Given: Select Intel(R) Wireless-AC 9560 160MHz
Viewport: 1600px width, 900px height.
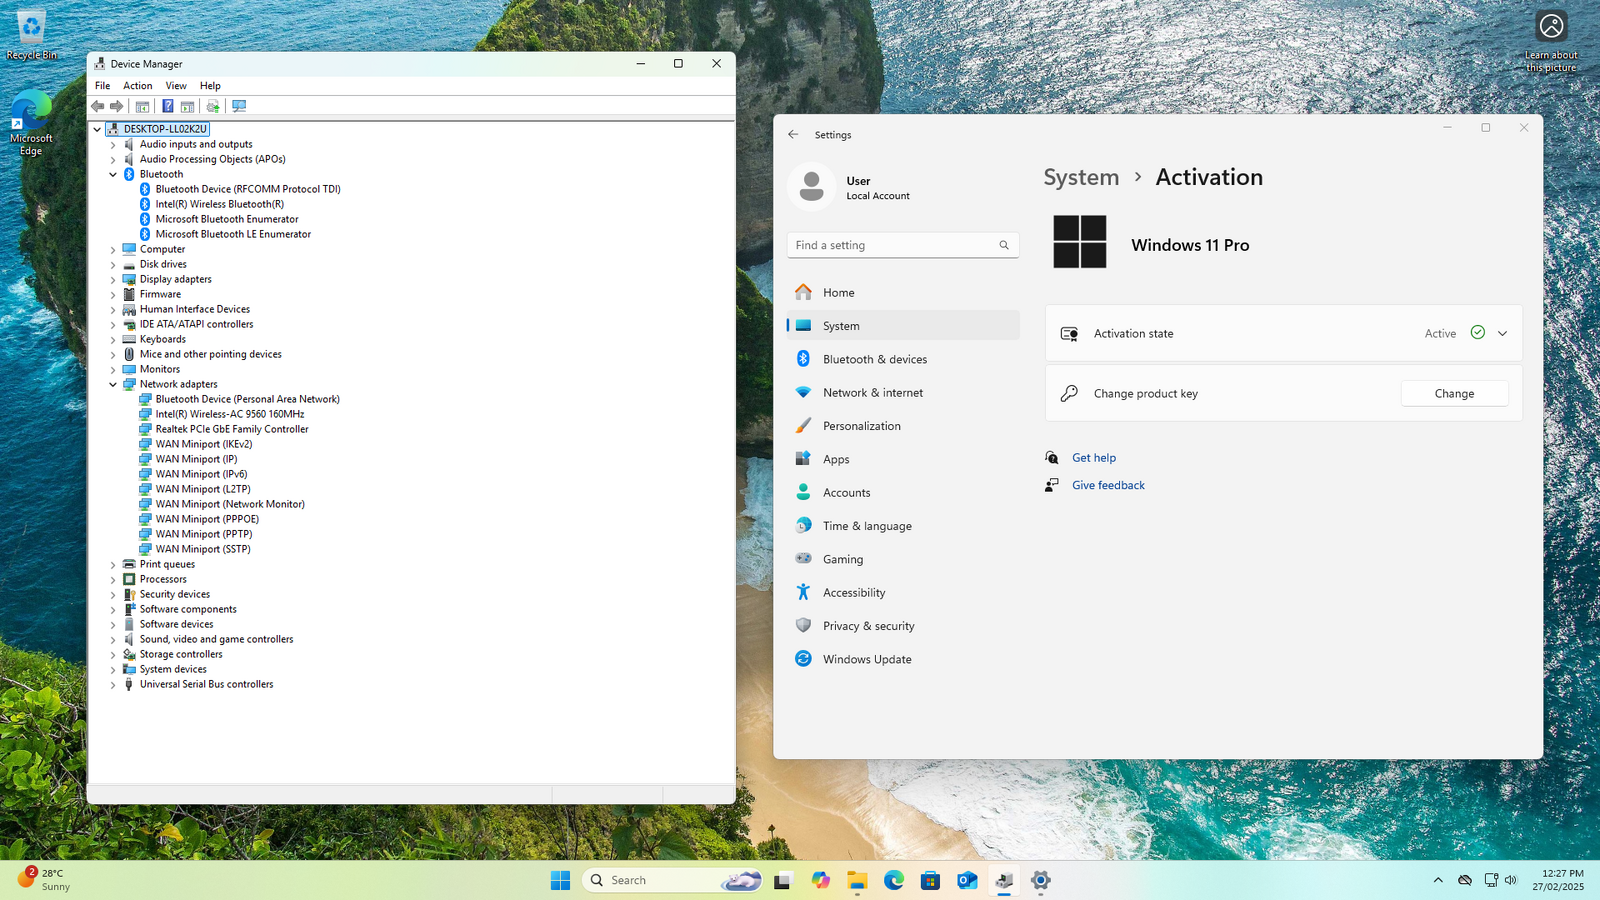Looking at the screenshot, I should (230, 414).
